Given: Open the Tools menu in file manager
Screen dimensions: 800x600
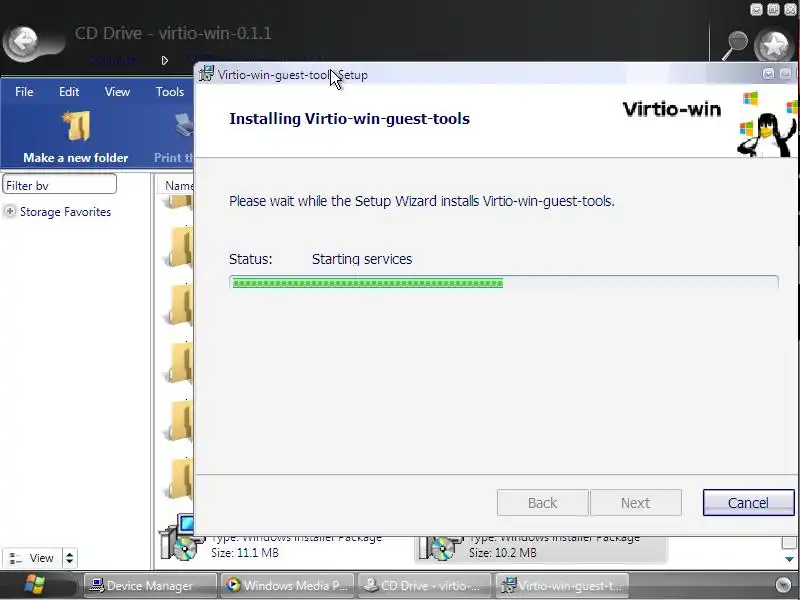Looking at the screenshot, I should pos(170,92).
